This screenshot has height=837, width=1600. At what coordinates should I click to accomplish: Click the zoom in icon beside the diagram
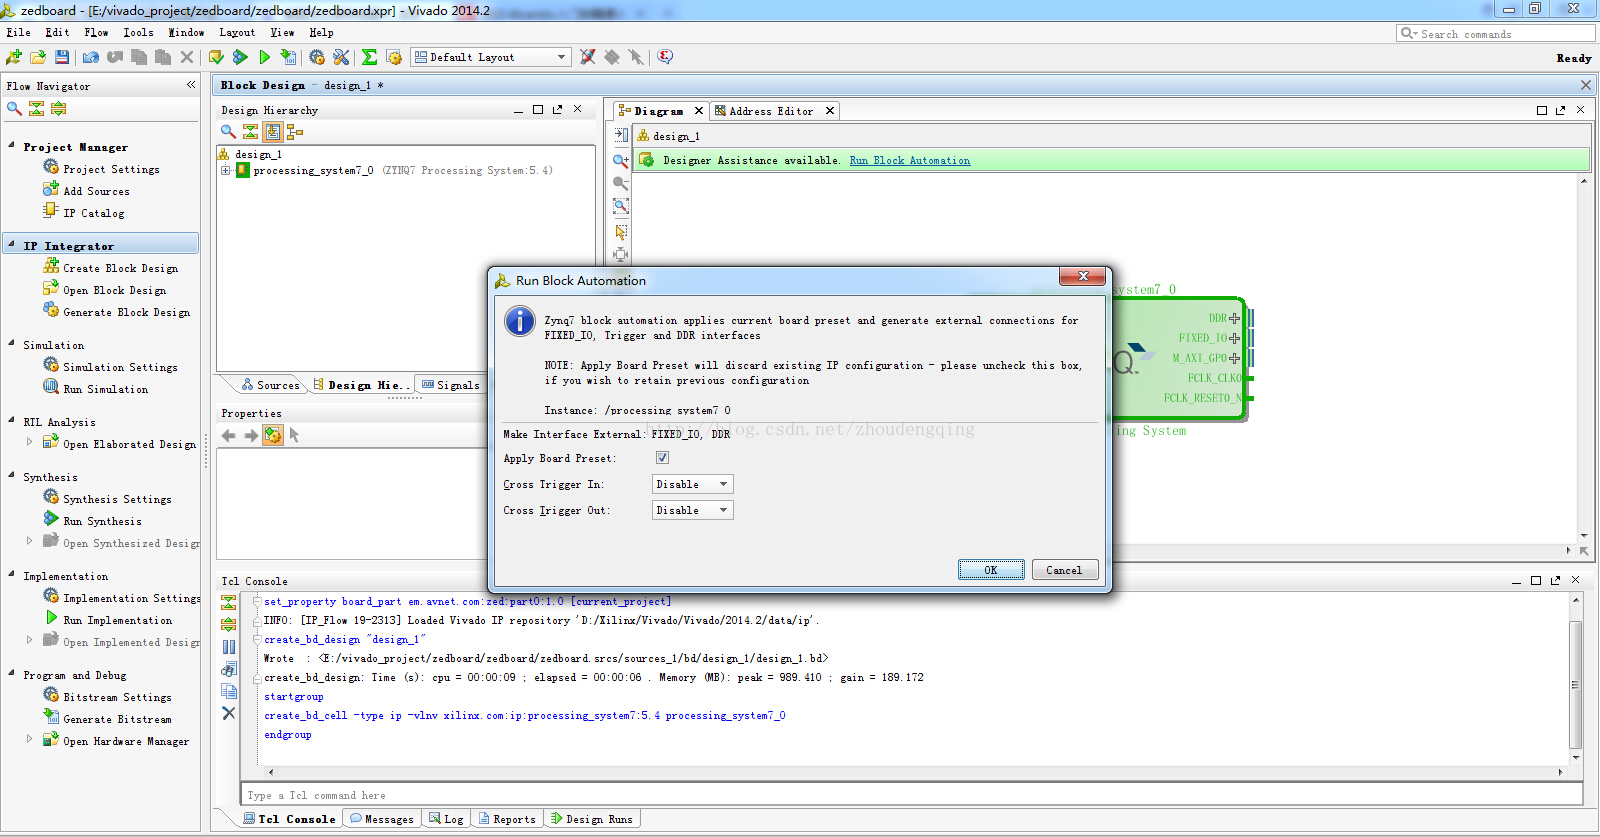tap(621, 160)
